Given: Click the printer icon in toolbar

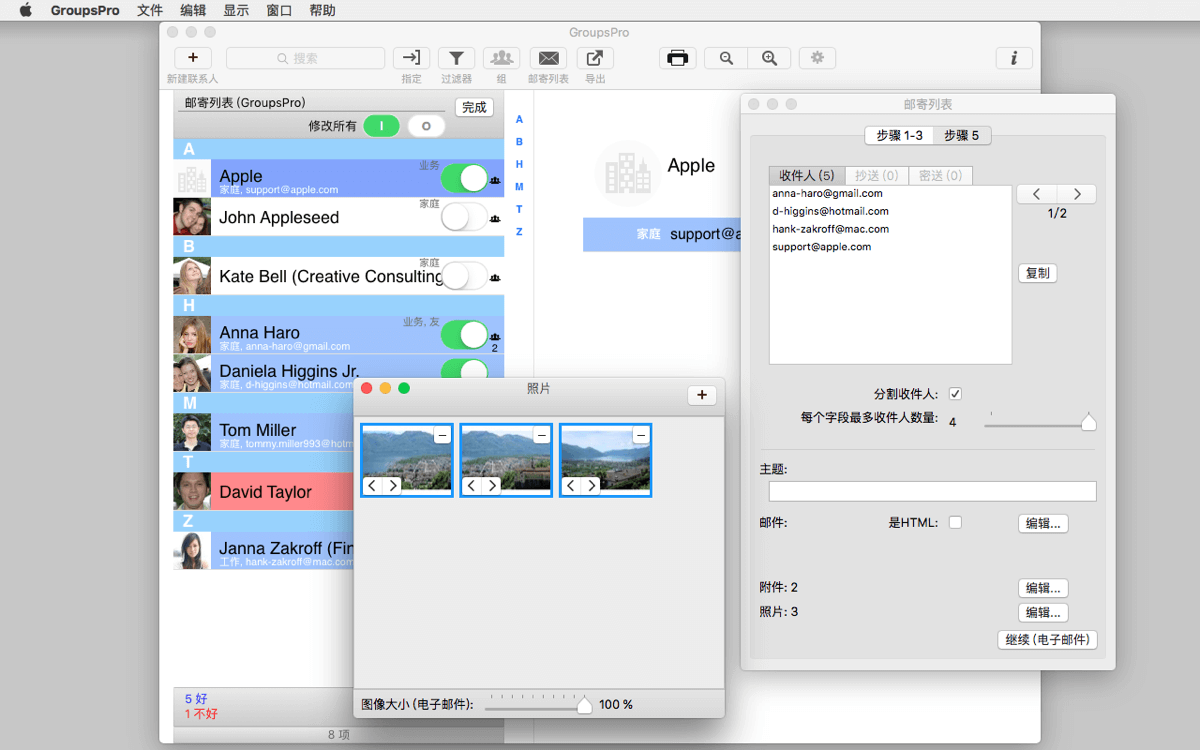Looking at the screenshot, I should tap(678, 58).
